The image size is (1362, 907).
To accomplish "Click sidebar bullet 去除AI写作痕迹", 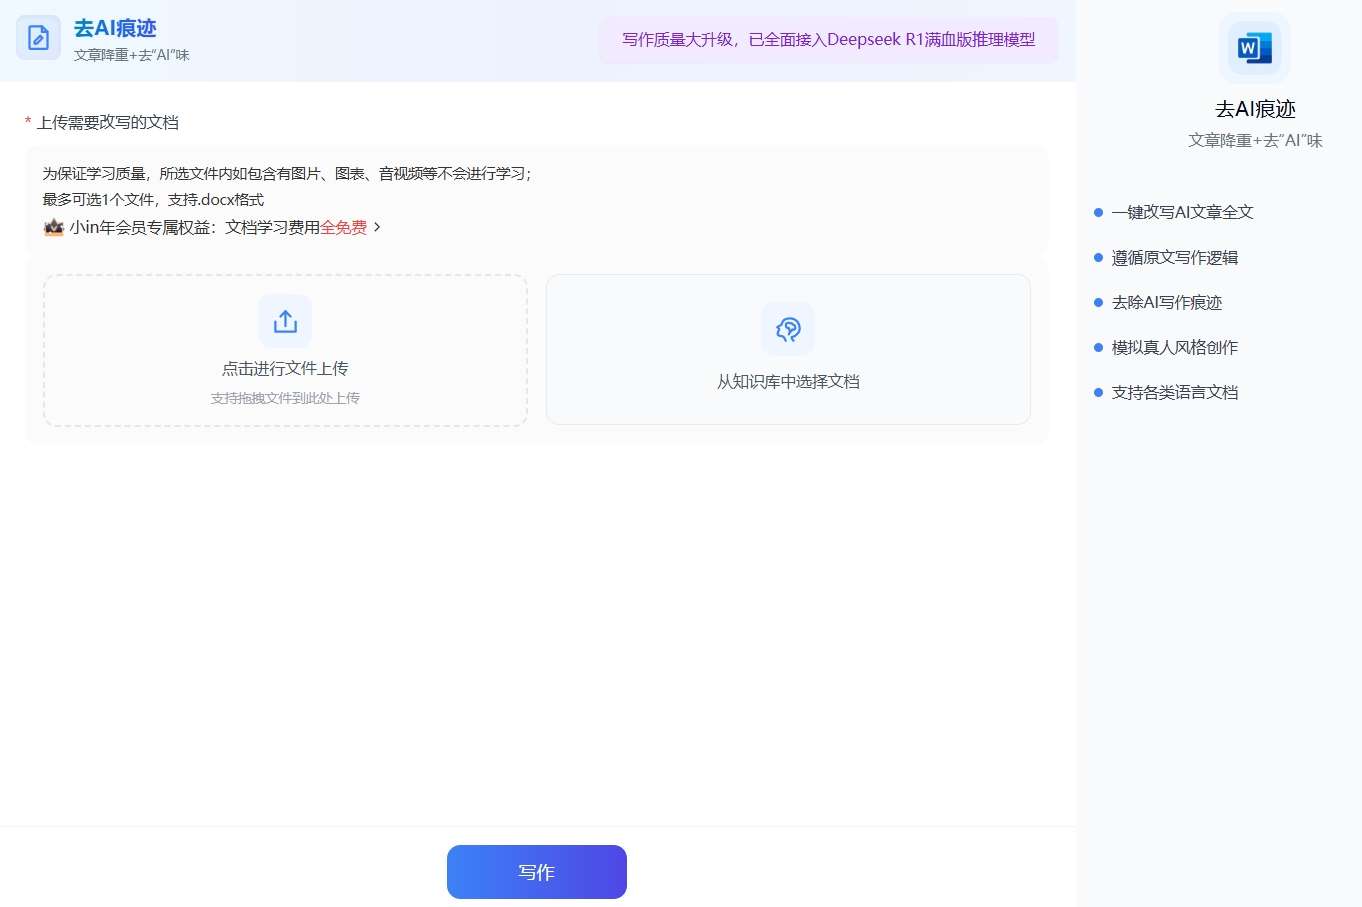I will (x=1167, y=302).
